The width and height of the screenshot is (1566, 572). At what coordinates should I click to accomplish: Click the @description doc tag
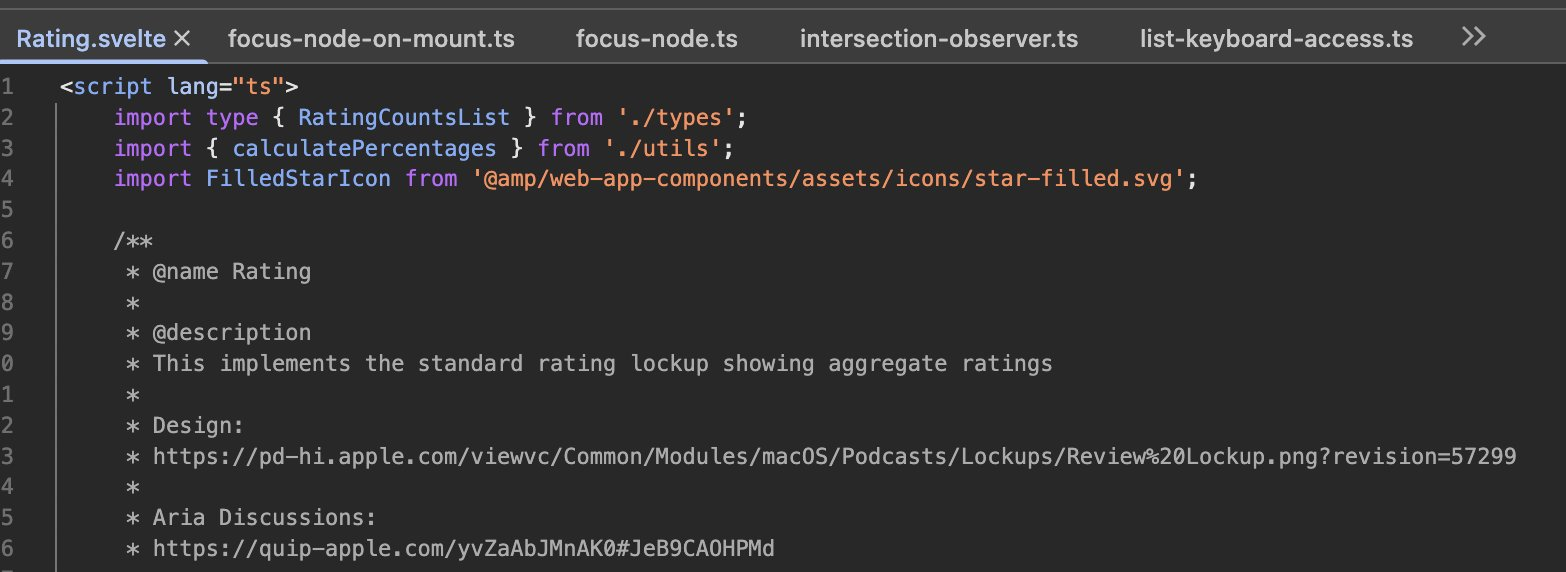(231, 332)
